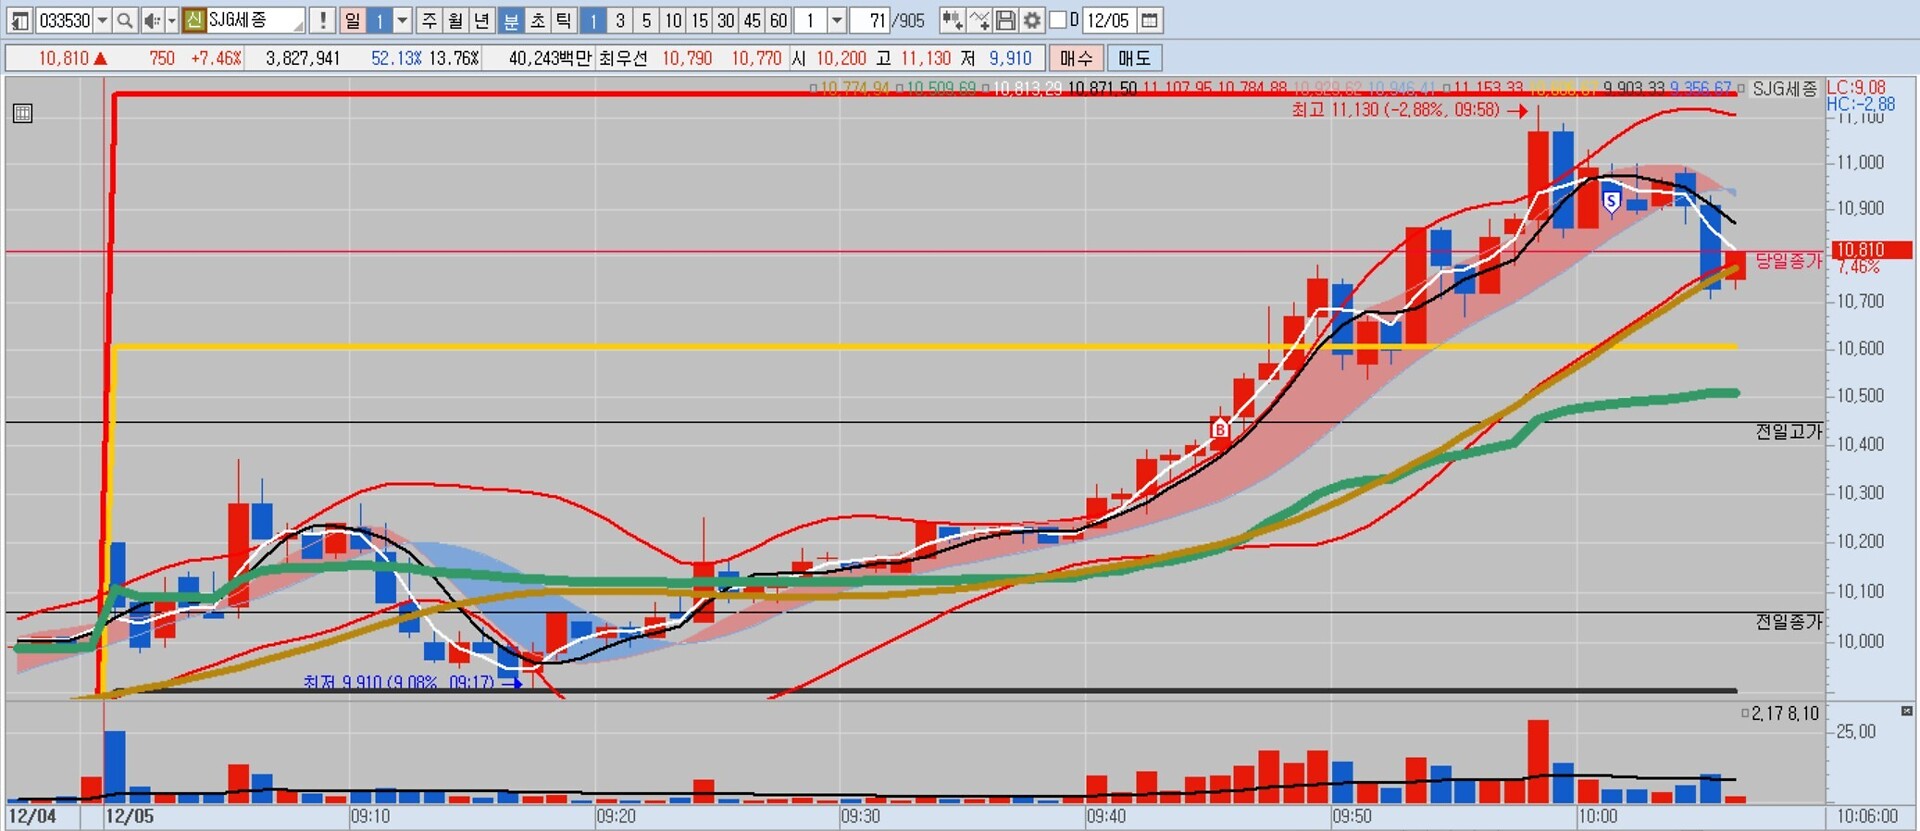
Task: Click the S sell marker on the chart
Action: click(x=1612, y=202)
